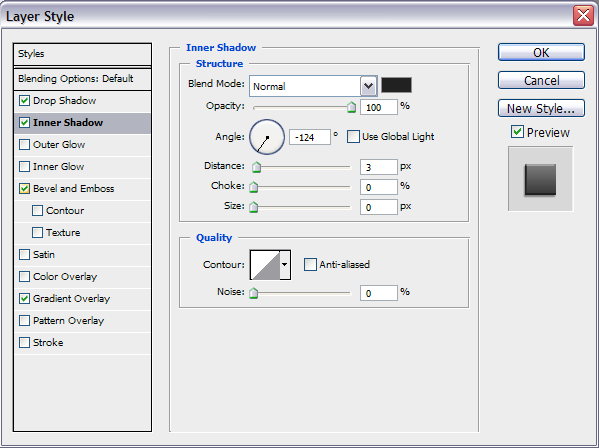Open the Contour picker arrow
This screenshot has width=599, height=448.
[x=285, y=265]
